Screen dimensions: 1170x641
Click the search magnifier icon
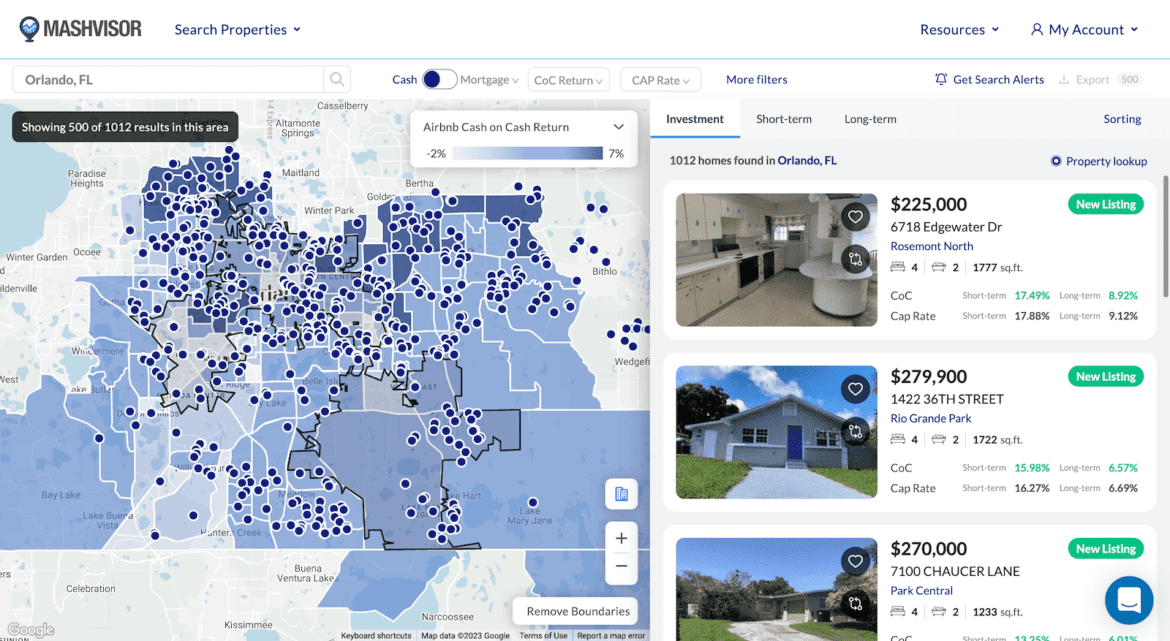[337, 79]
